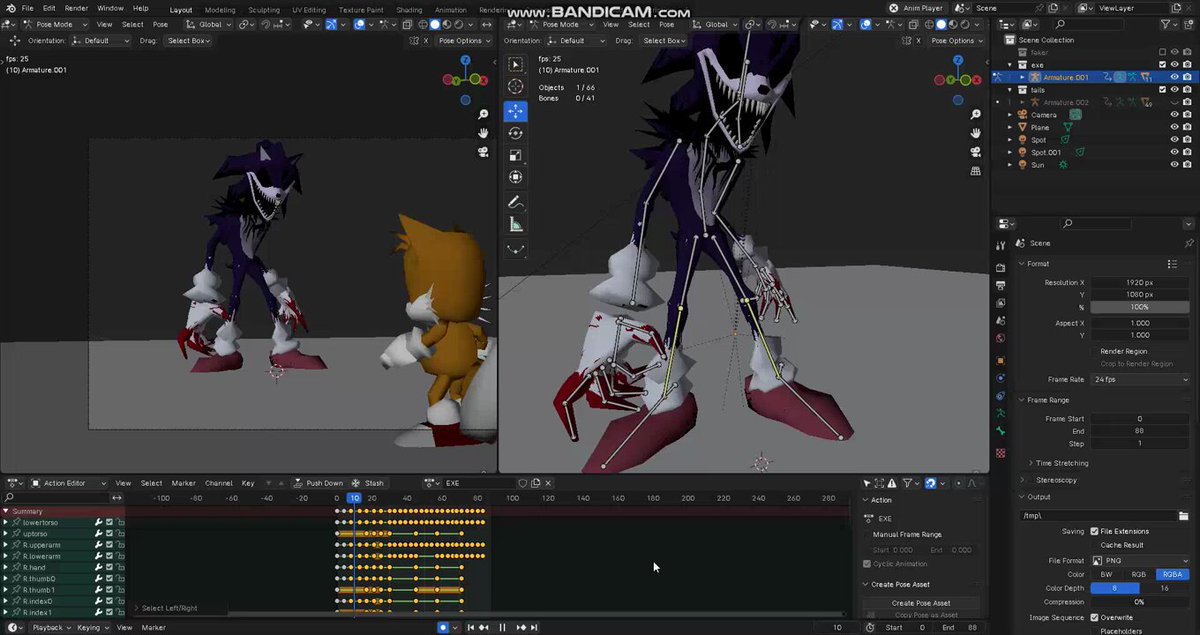Open the Render properties tab icon
The width and height of the screenshot is (1200, 635).
coord(1001,267)
